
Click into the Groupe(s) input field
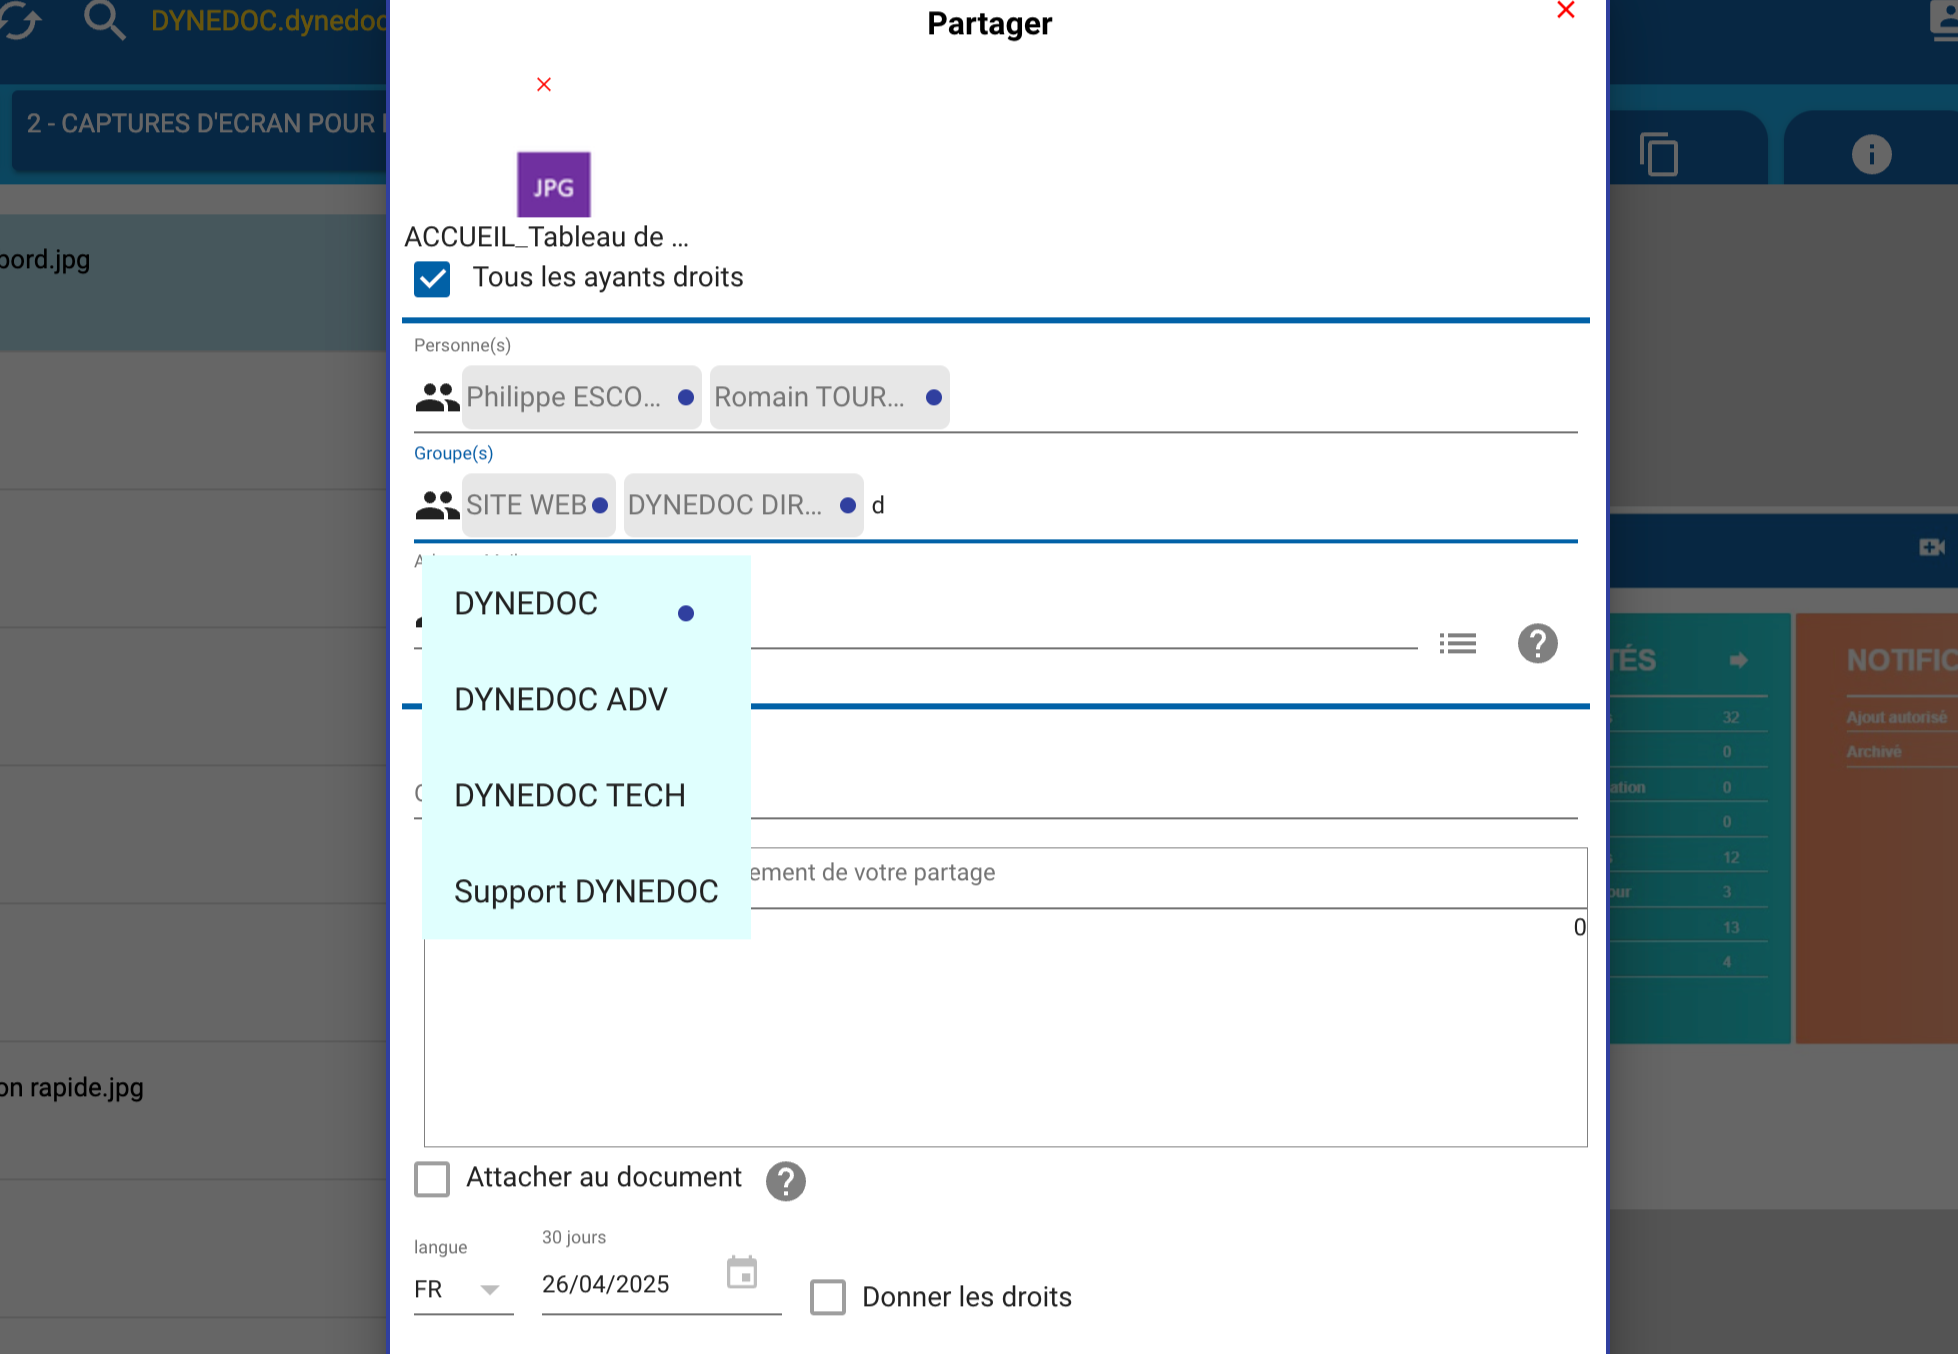(1220, 506)
